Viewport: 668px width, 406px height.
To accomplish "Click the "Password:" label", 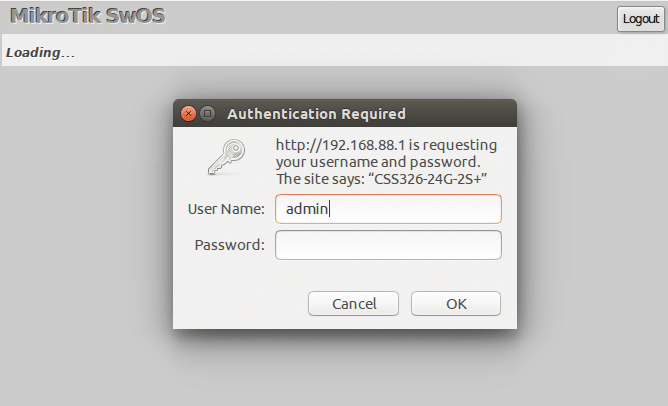I will [x=230, y=245].
